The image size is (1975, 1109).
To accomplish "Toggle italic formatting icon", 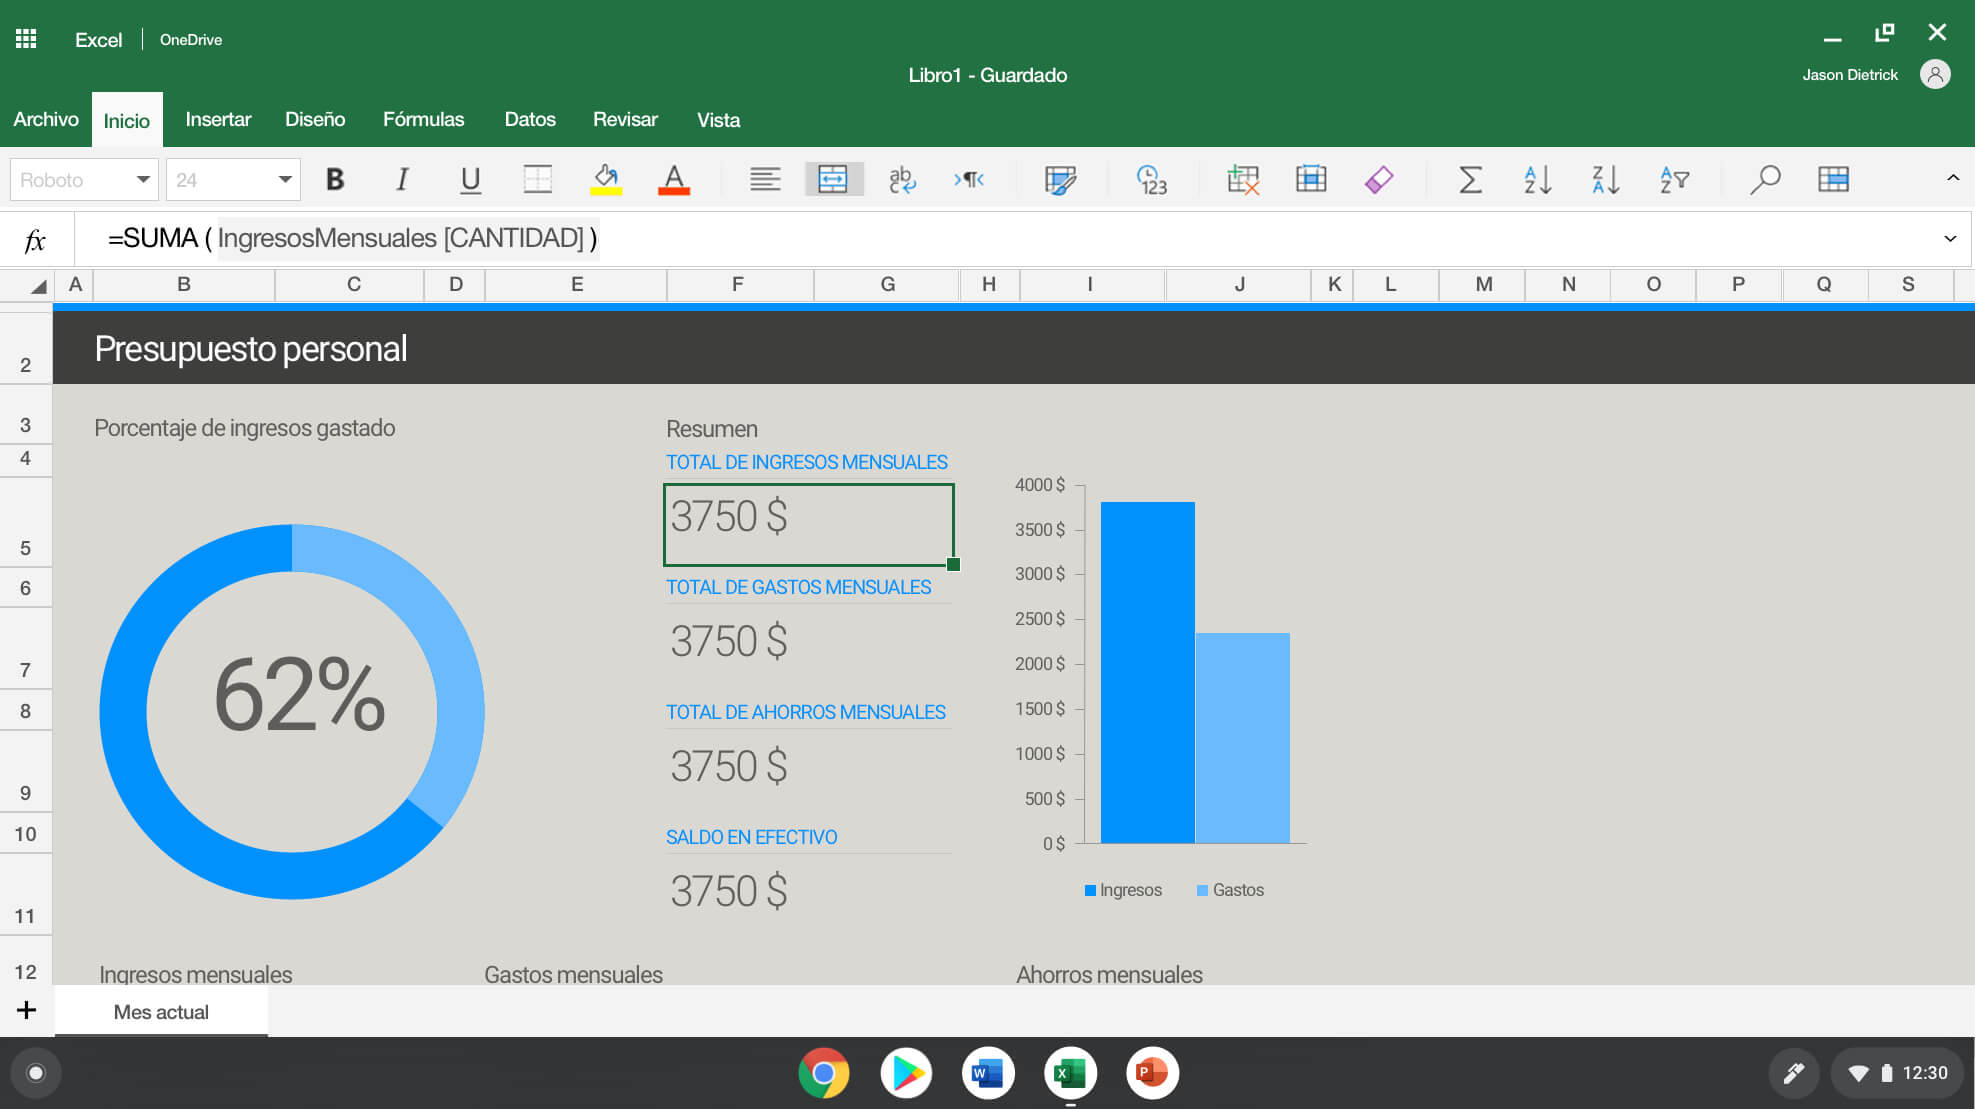I will click(402, 179).
